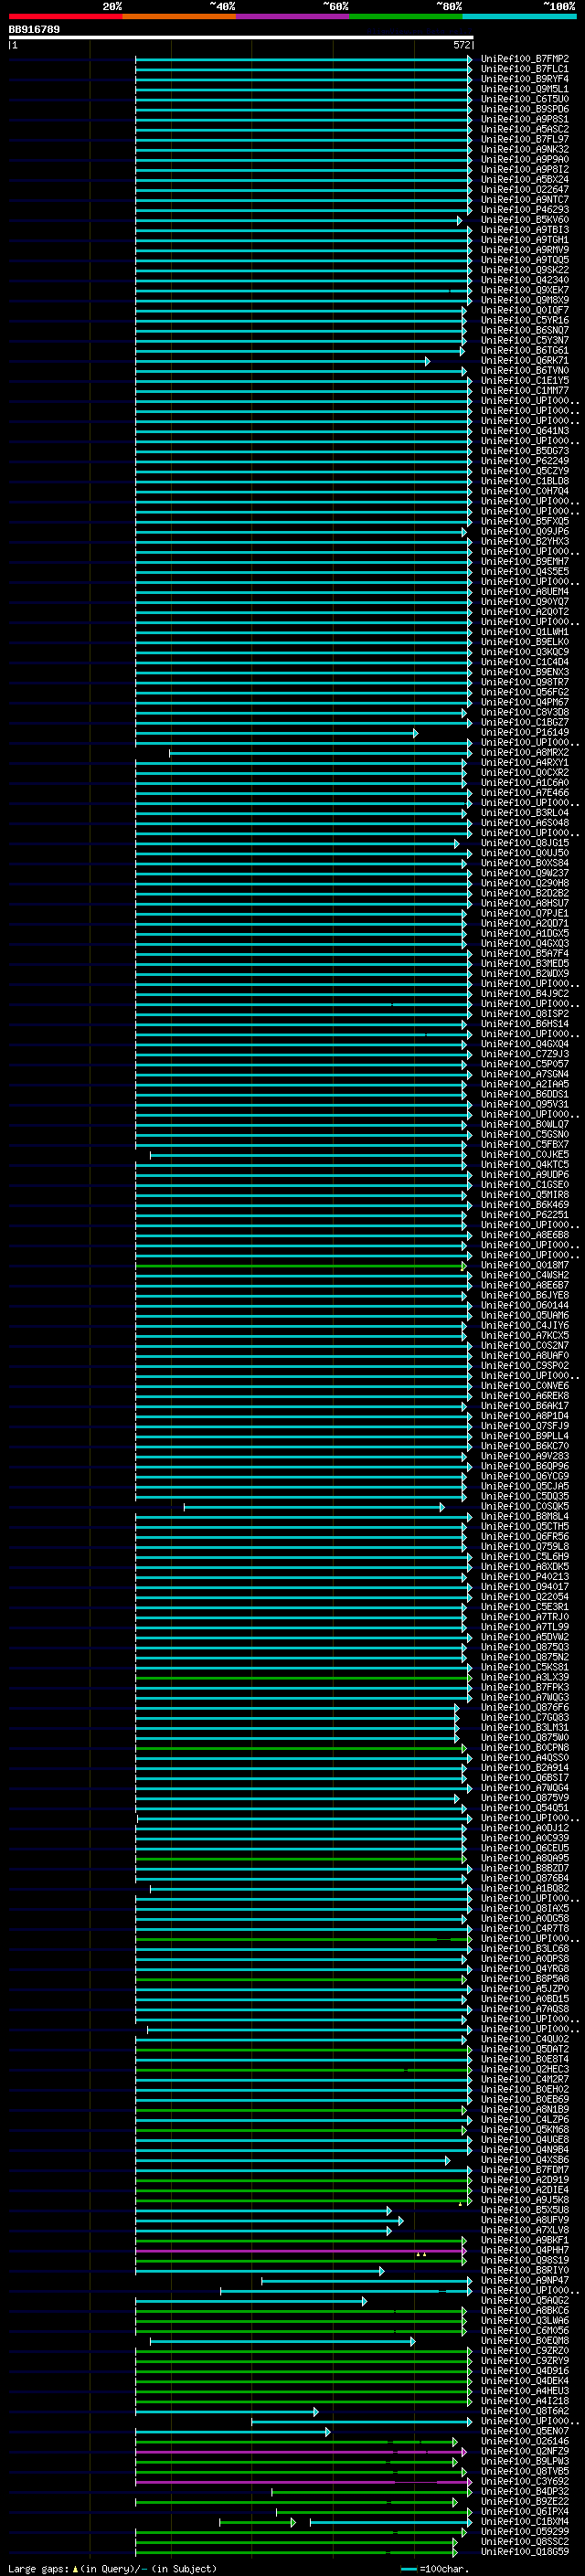This screenshot has width=585, height=2576.
Task: Click the white query sequence bar
Action: point(241,38)
